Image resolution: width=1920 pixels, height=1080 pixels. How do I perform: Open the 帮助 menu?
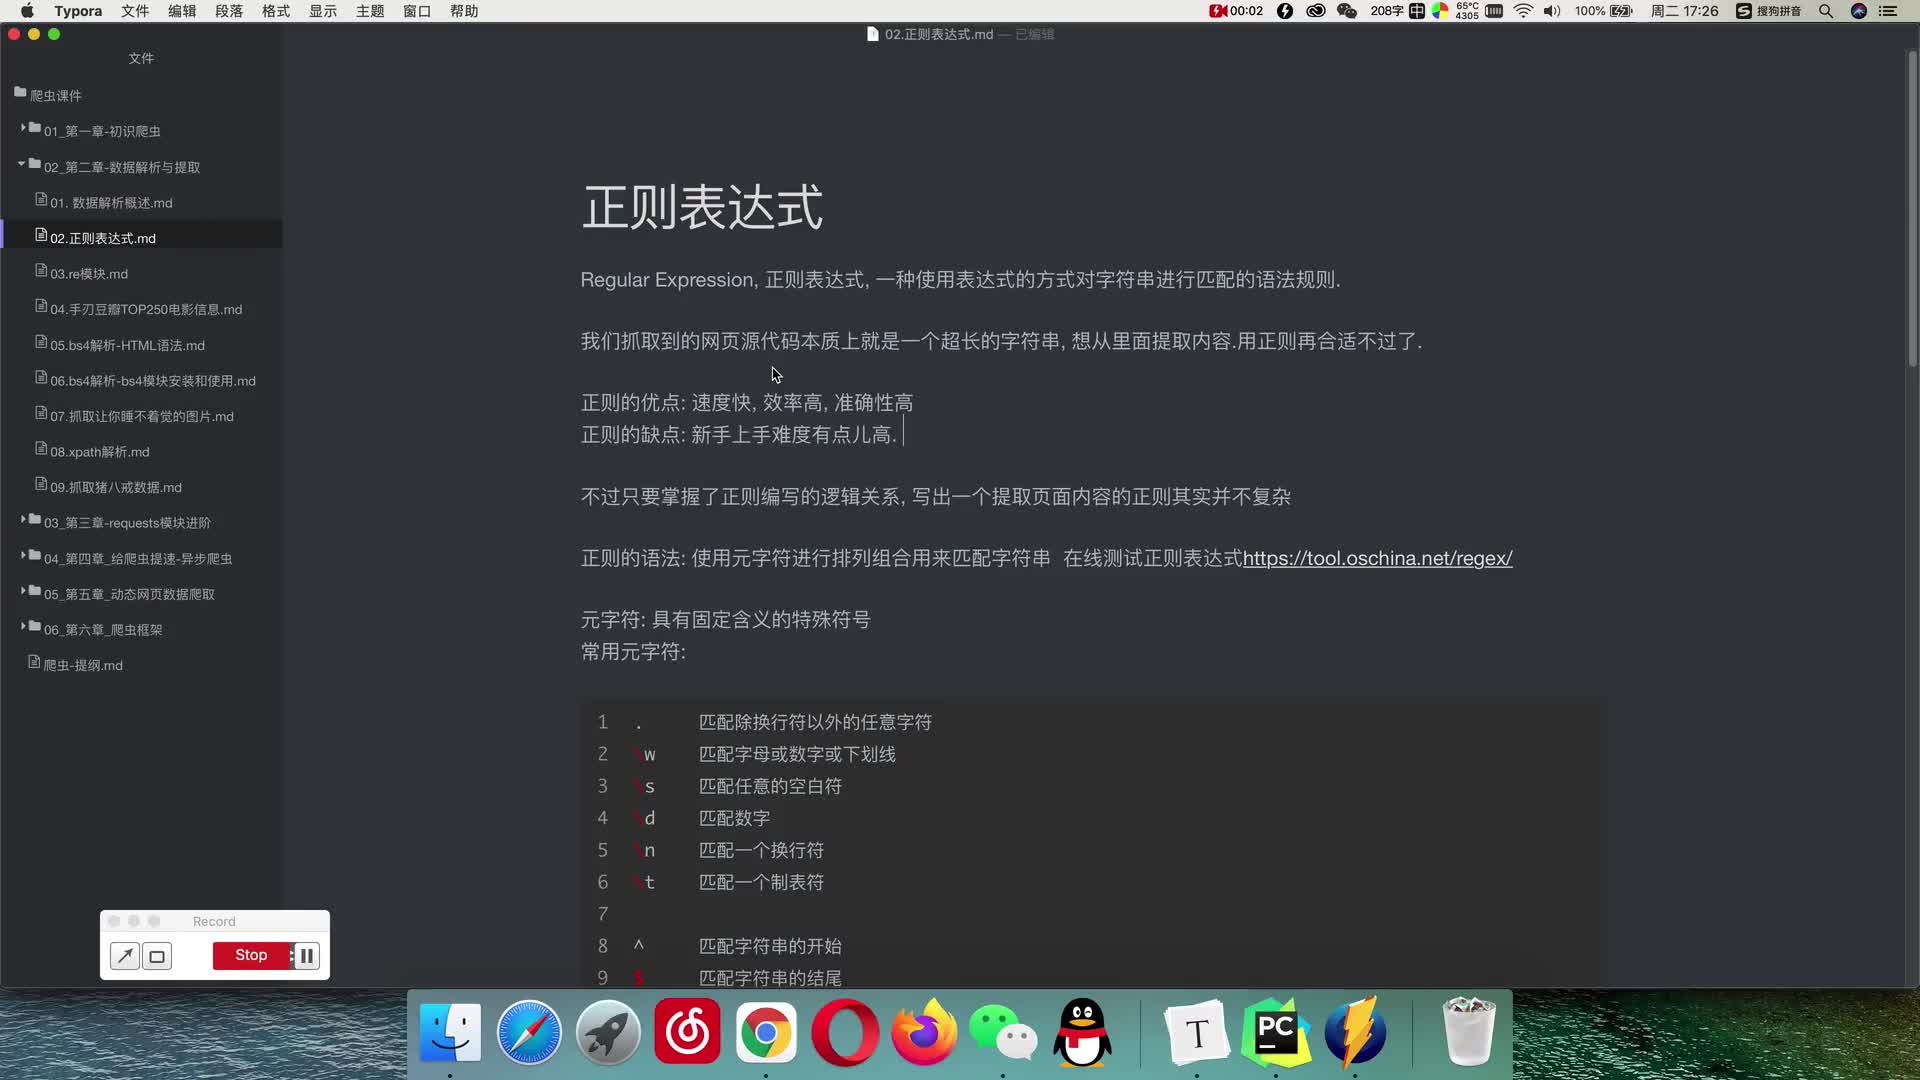click(x=464, y=11)
